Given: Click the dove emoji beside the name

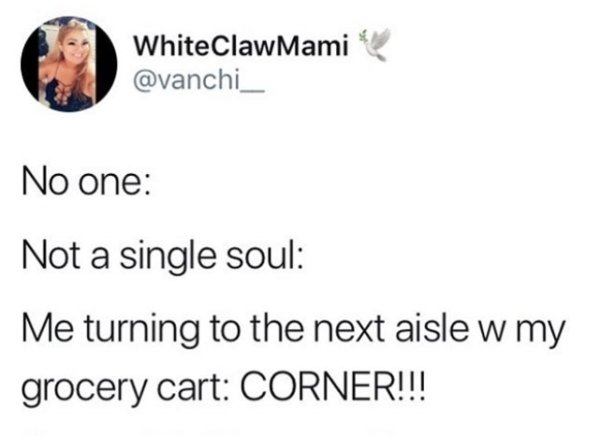Looking at the screenshot, I should 374,45.
